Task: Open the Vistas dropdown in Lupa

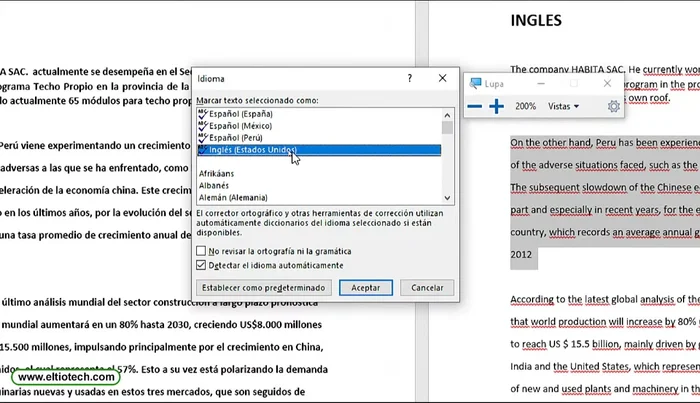Action: pos(563,106)
